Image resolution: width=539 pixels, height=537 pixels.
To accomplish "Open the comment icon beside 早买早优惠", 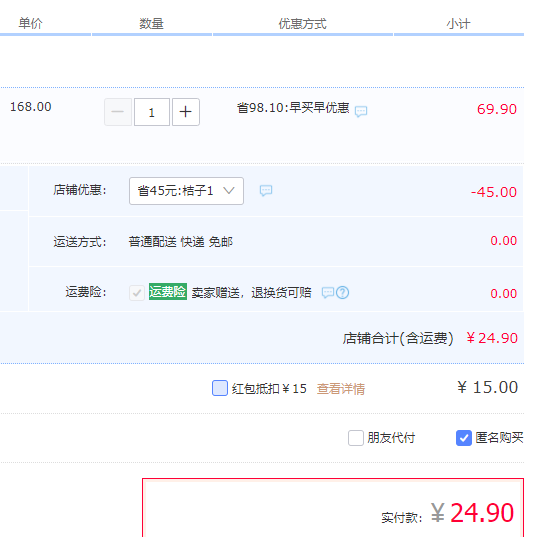I will pos(361,111).
